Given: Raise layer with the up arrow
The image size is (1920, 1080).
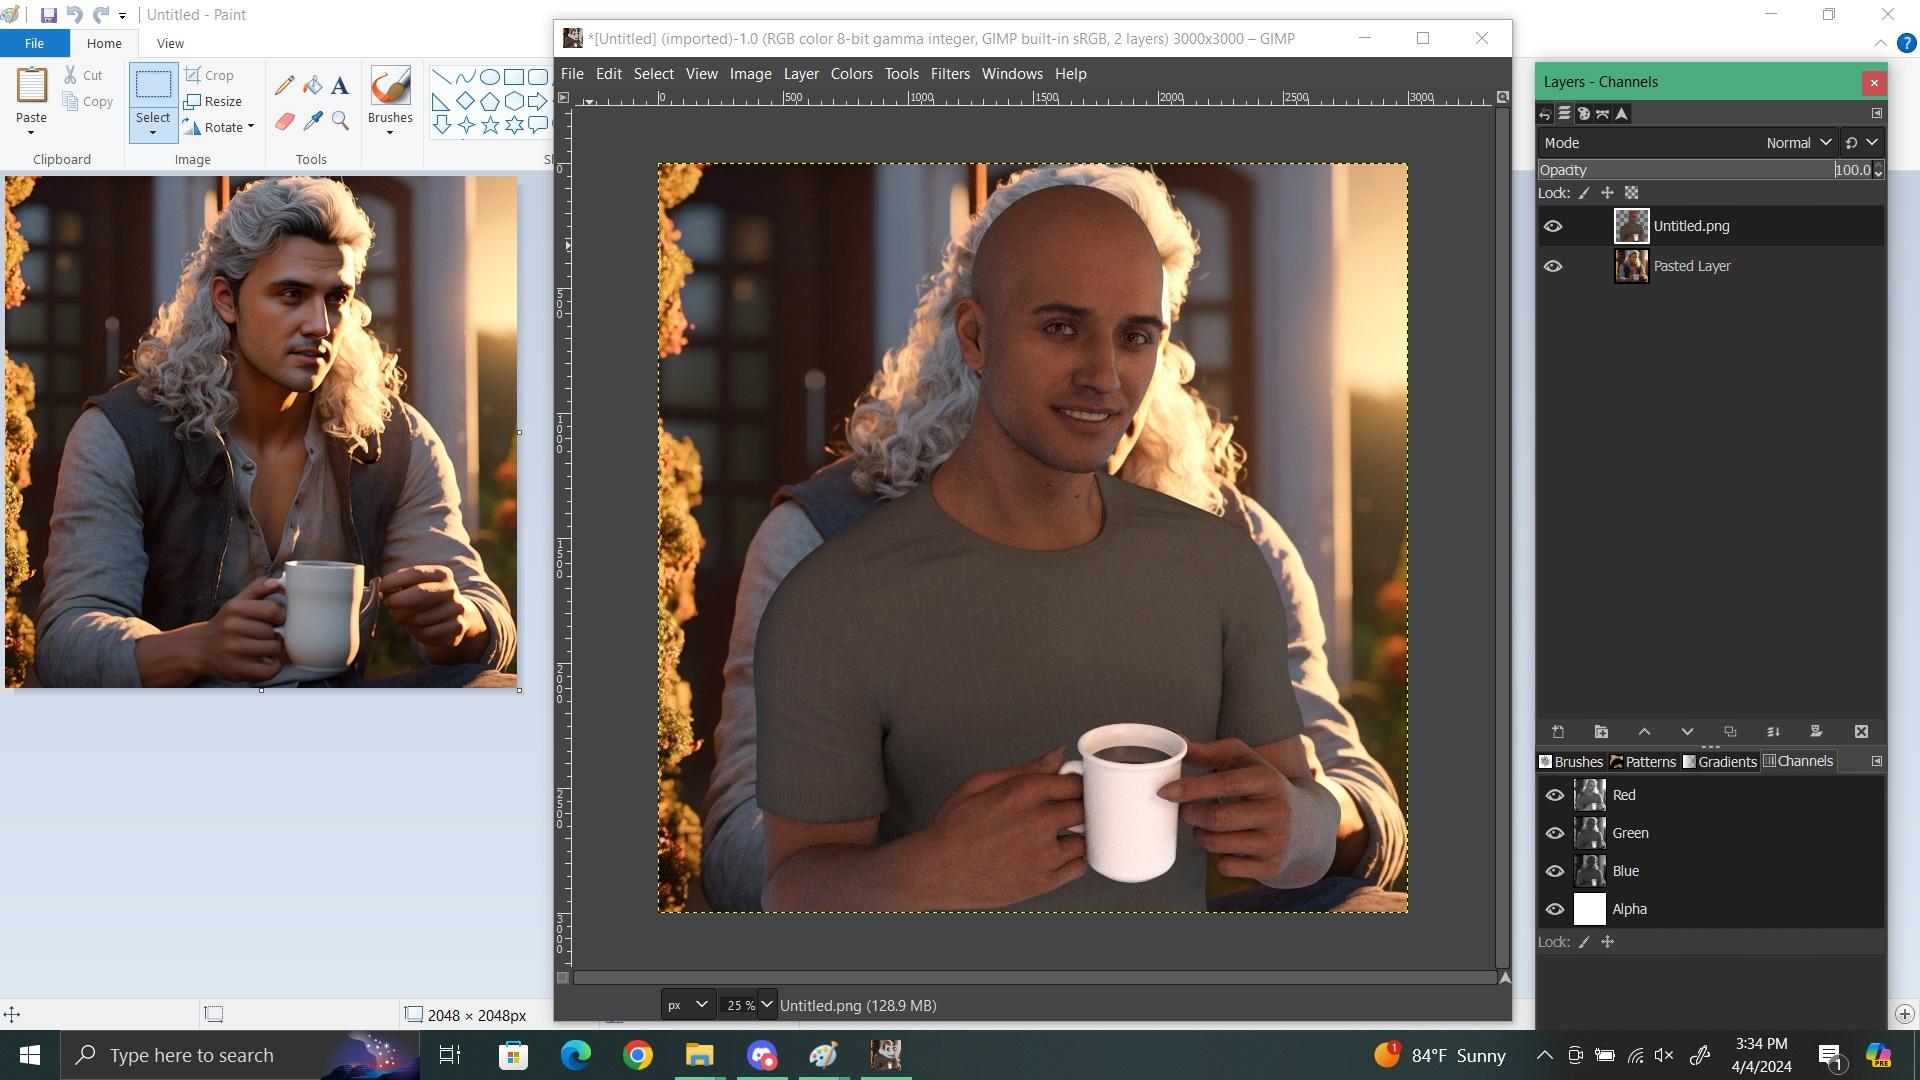Looking at the screenshot, I should point(1644,732).
